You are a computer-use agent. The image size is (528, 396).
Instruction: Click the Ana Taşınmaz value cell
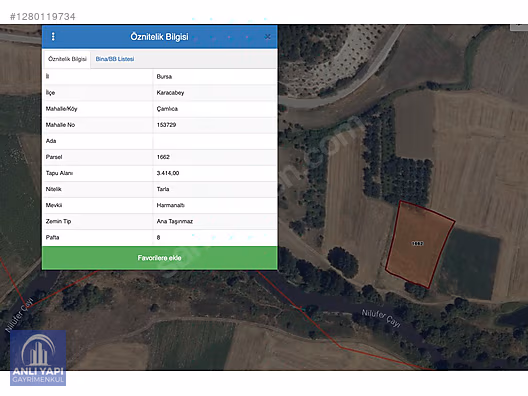[215, 221]
